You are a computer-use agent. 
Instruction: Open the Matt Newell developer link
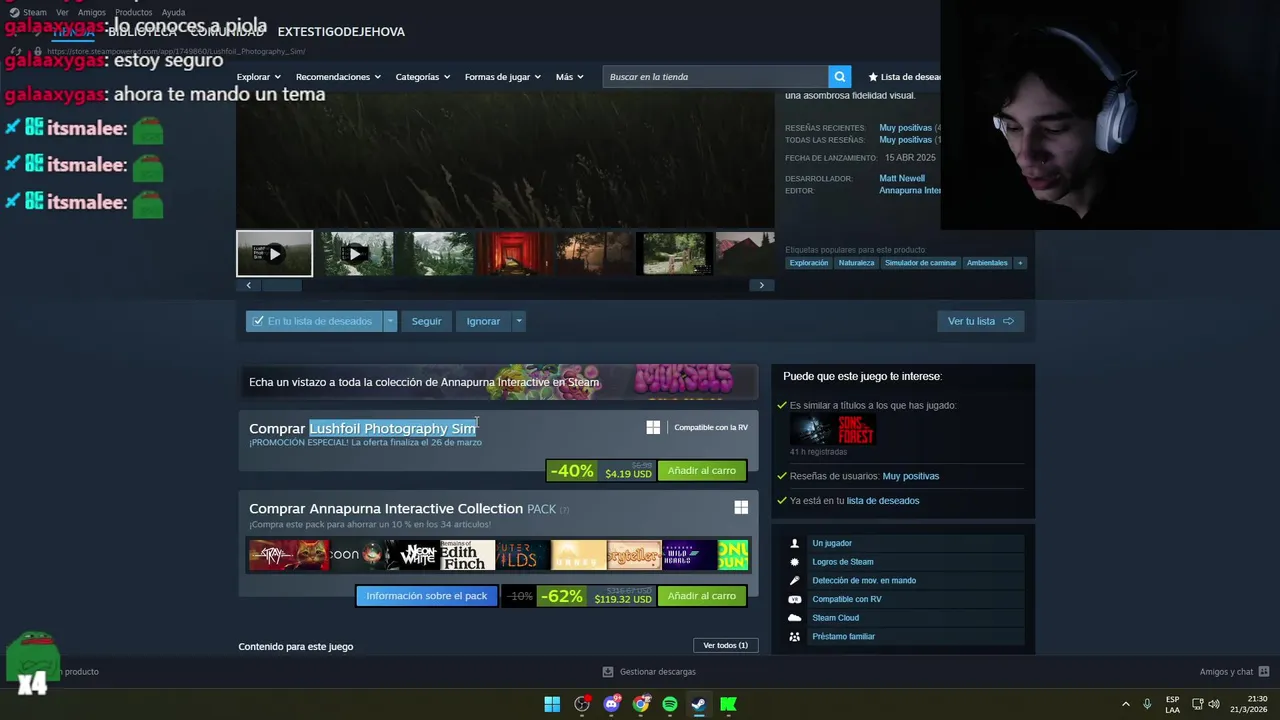pos(902,178)
